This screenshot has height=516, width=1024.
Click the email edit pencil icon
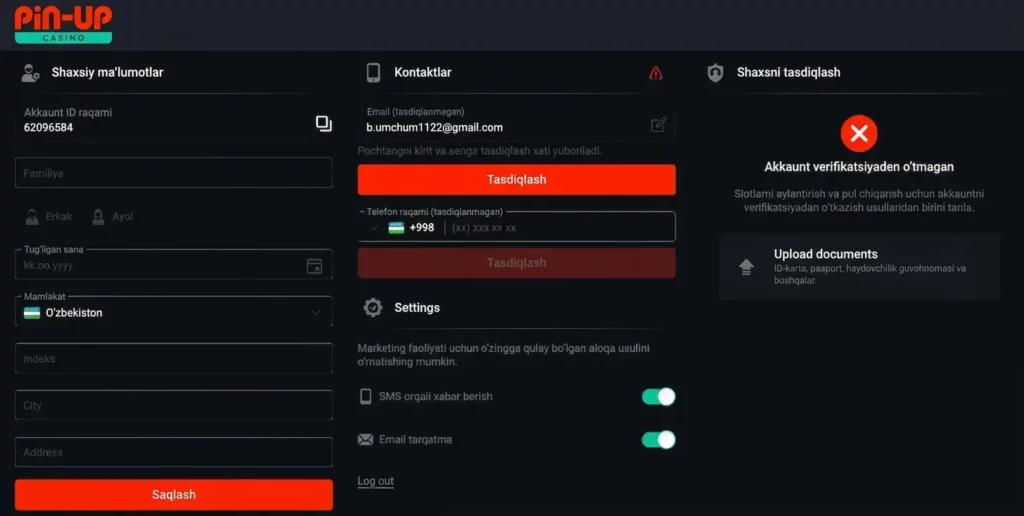(x=658, y=125)
